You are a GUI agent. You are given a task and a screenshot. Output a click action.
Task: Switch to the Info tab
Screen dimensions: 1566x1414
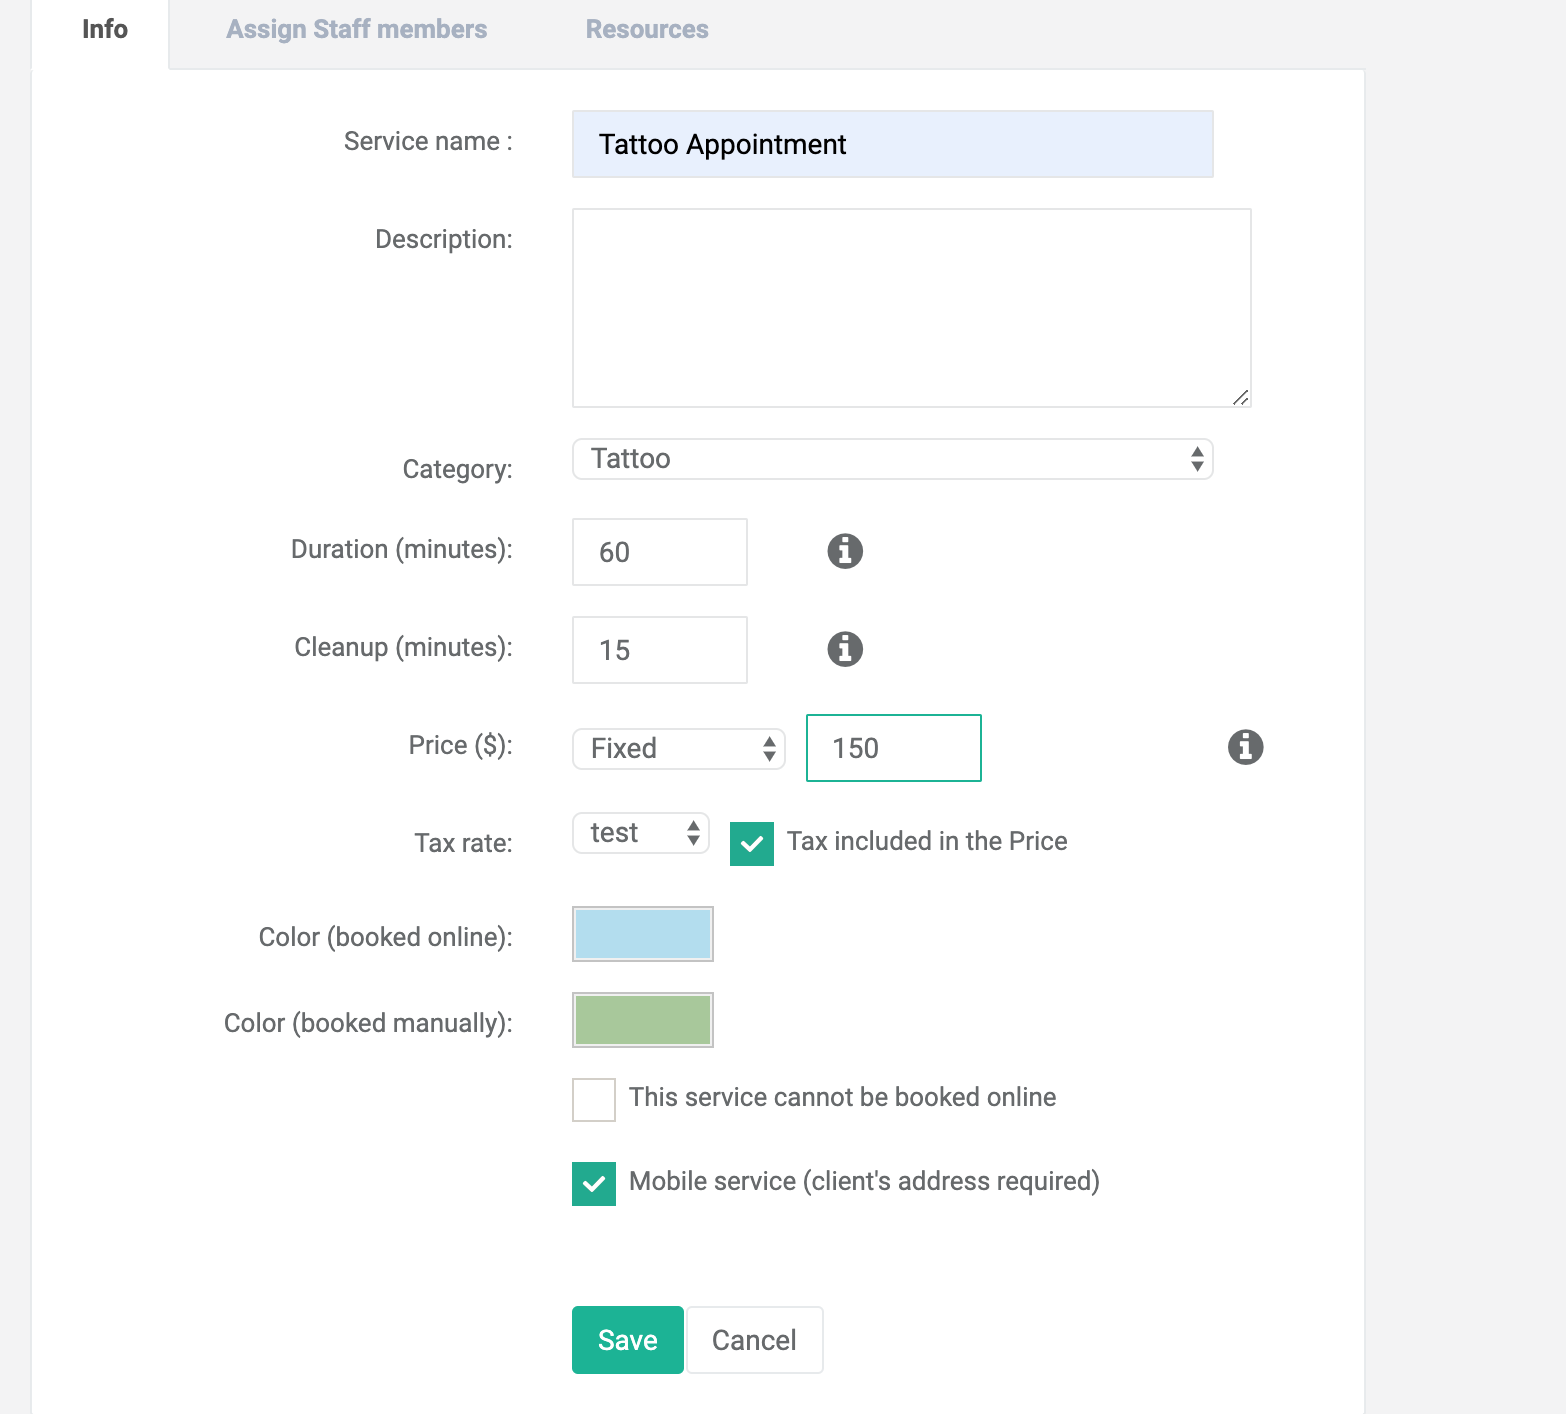tap(105, 29)
